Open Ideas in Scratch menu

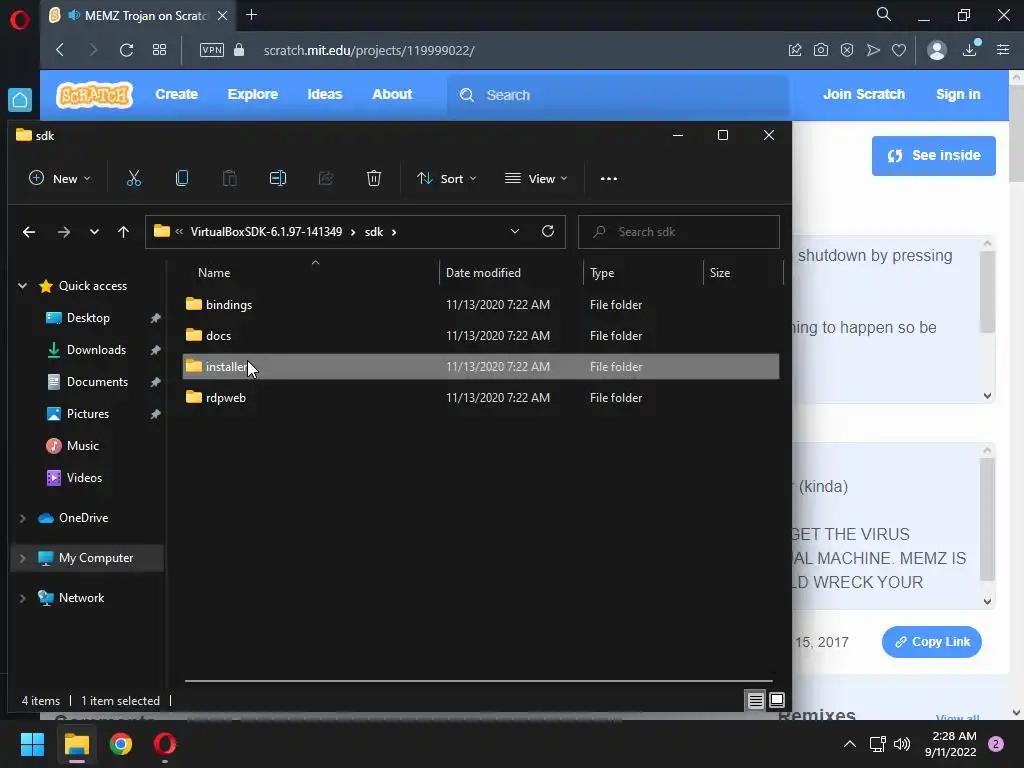click(x=325, y=94)
